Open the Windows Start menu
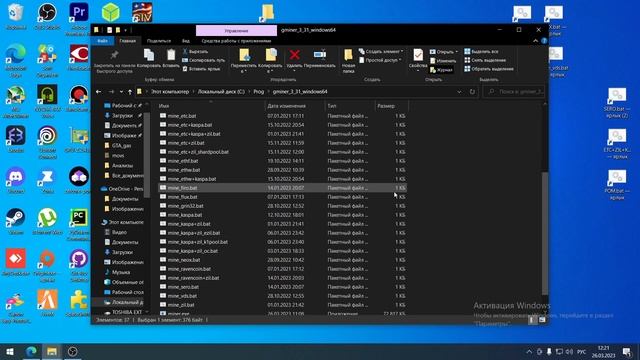 (10, 351)
